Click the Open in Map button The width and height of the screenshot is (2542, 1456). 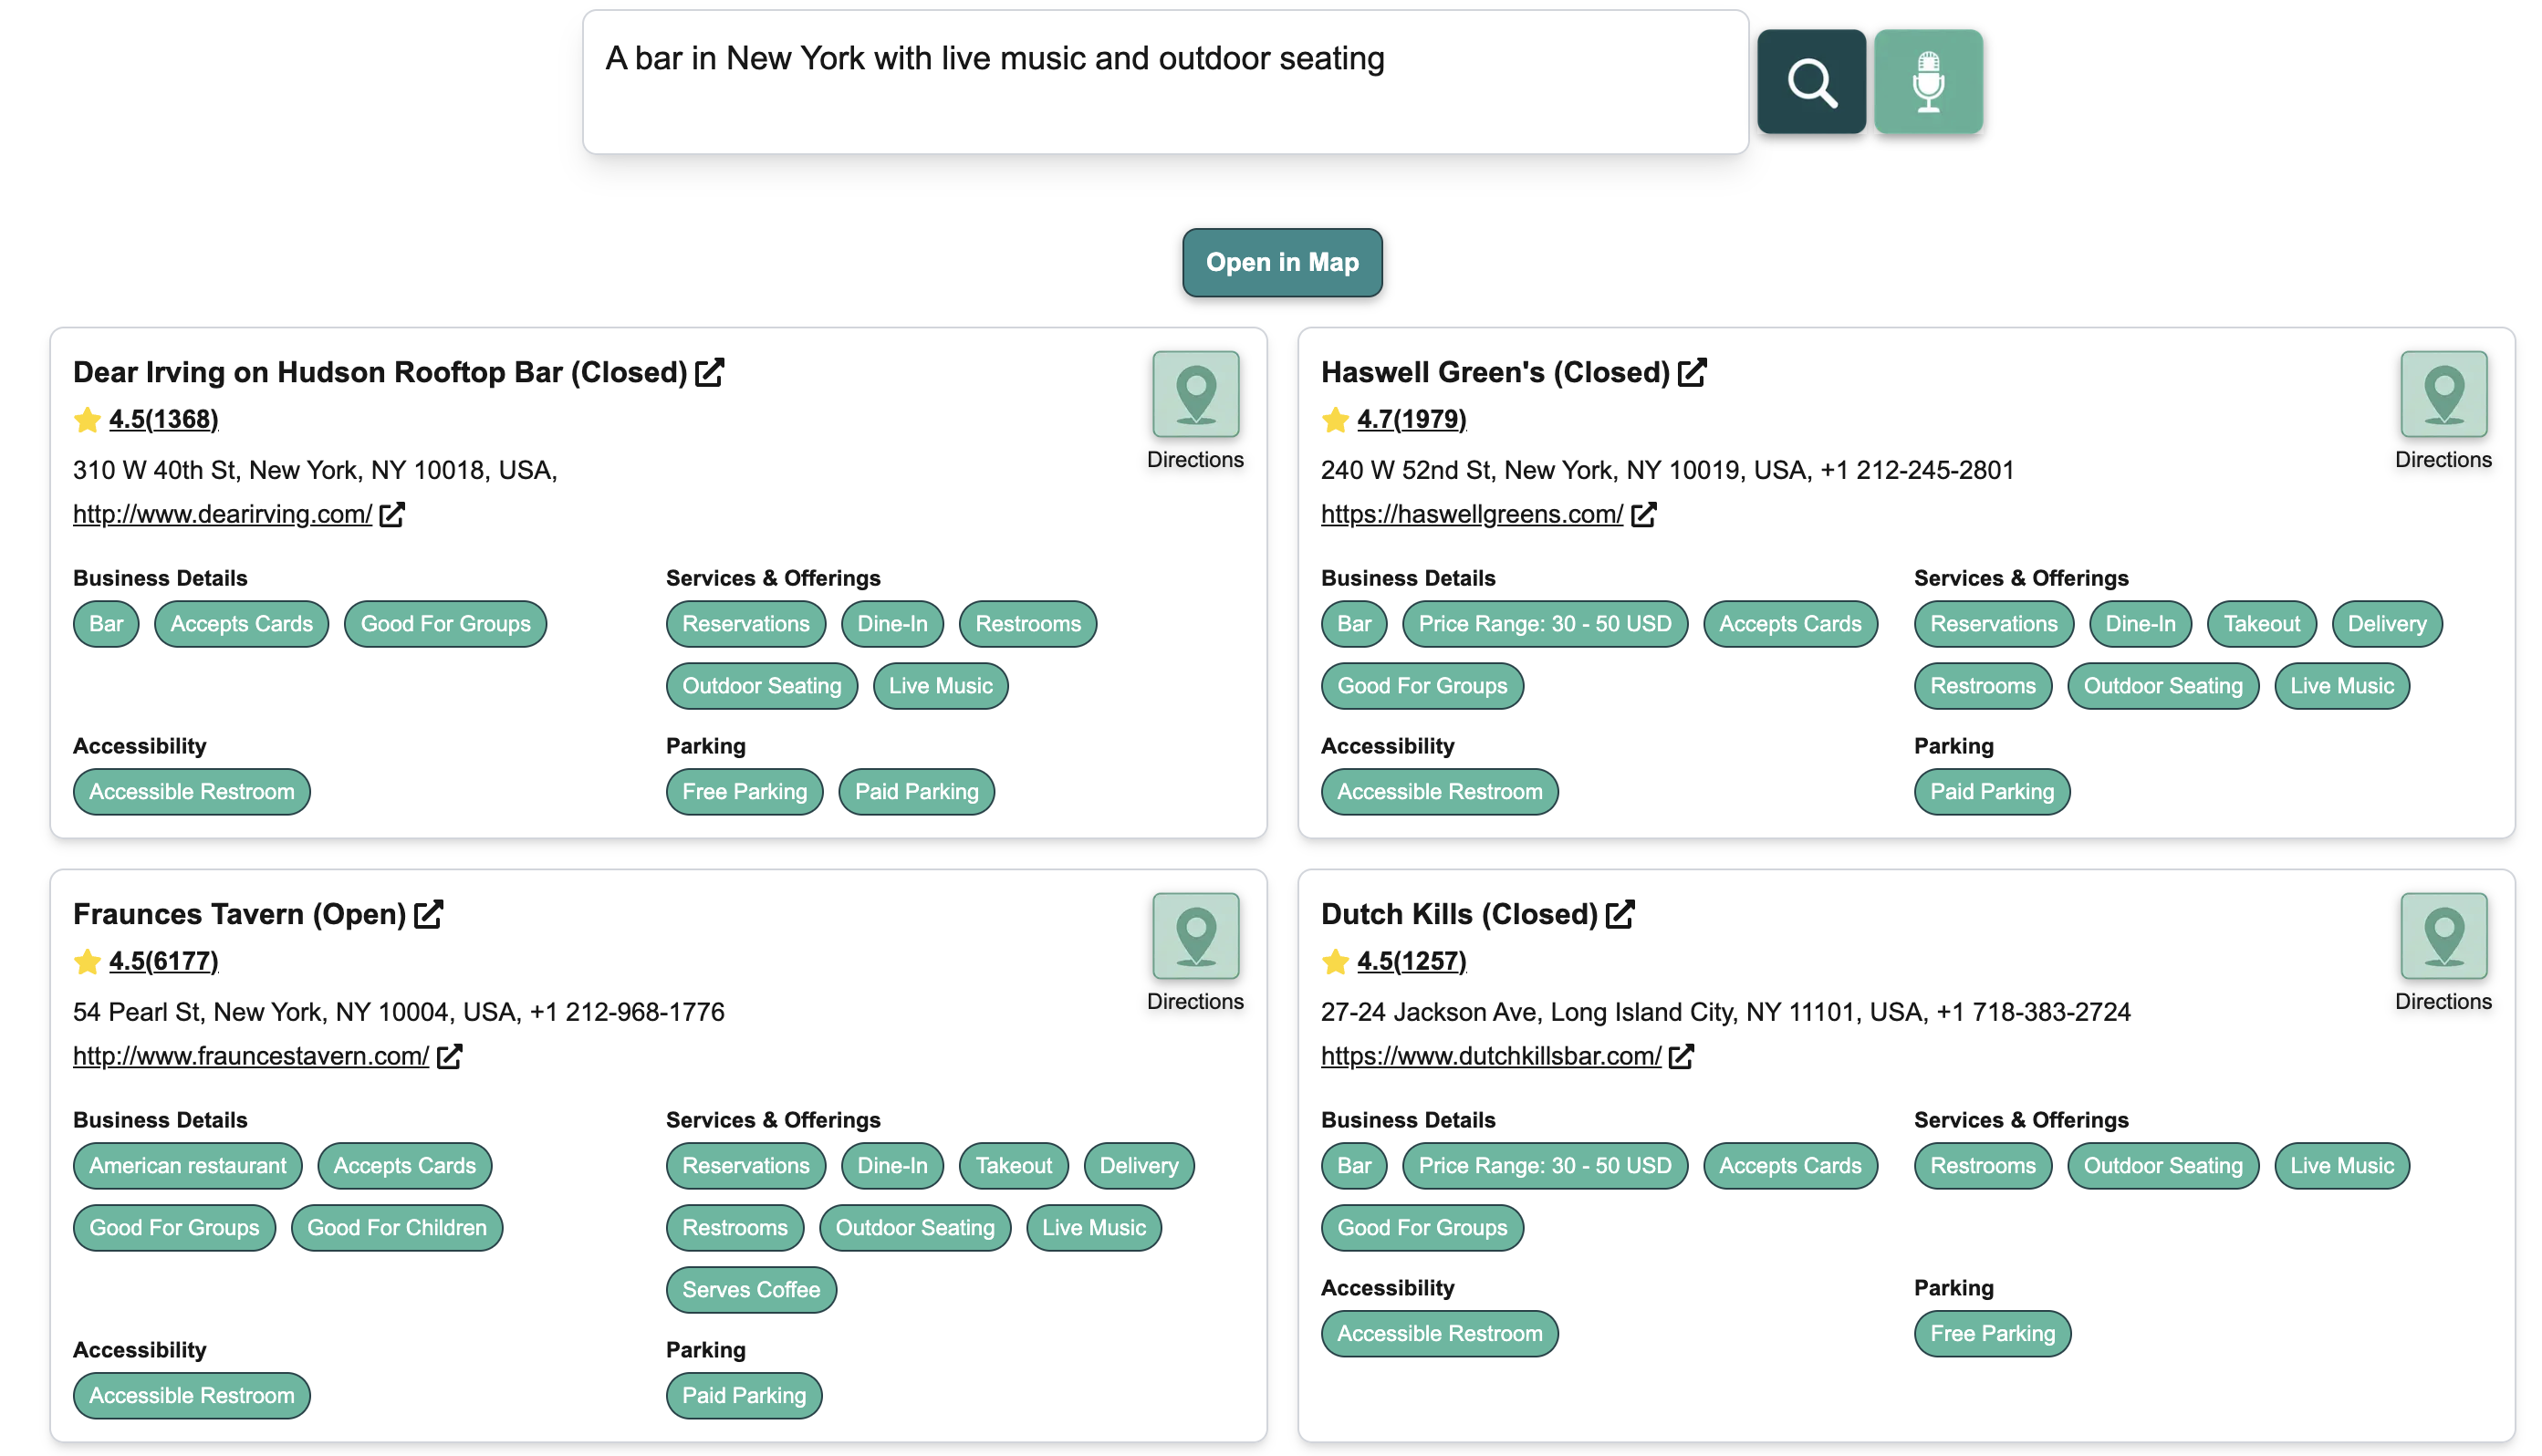pos(1282,262)
